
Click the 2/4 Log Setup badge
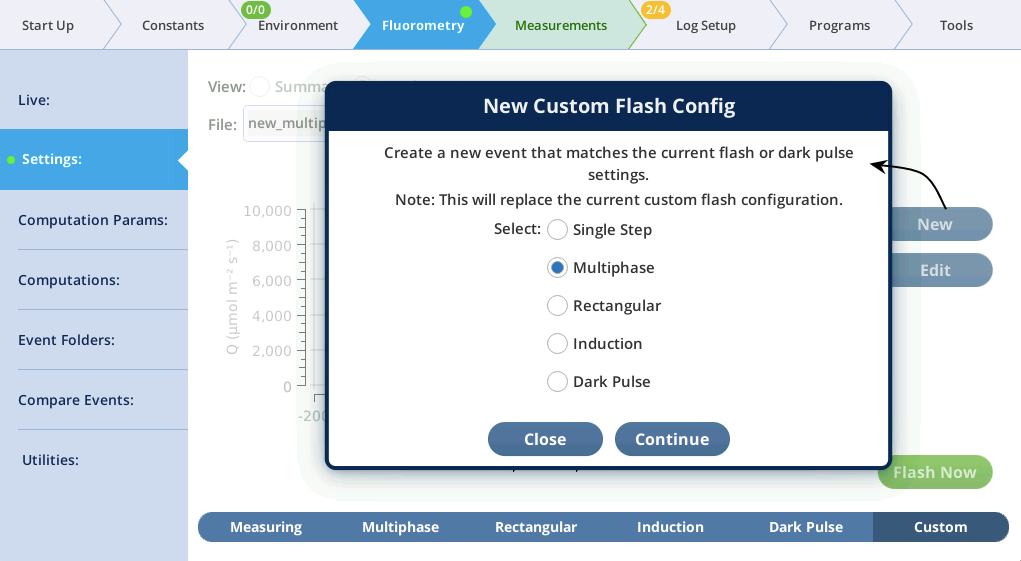click(x=655, y=10)
